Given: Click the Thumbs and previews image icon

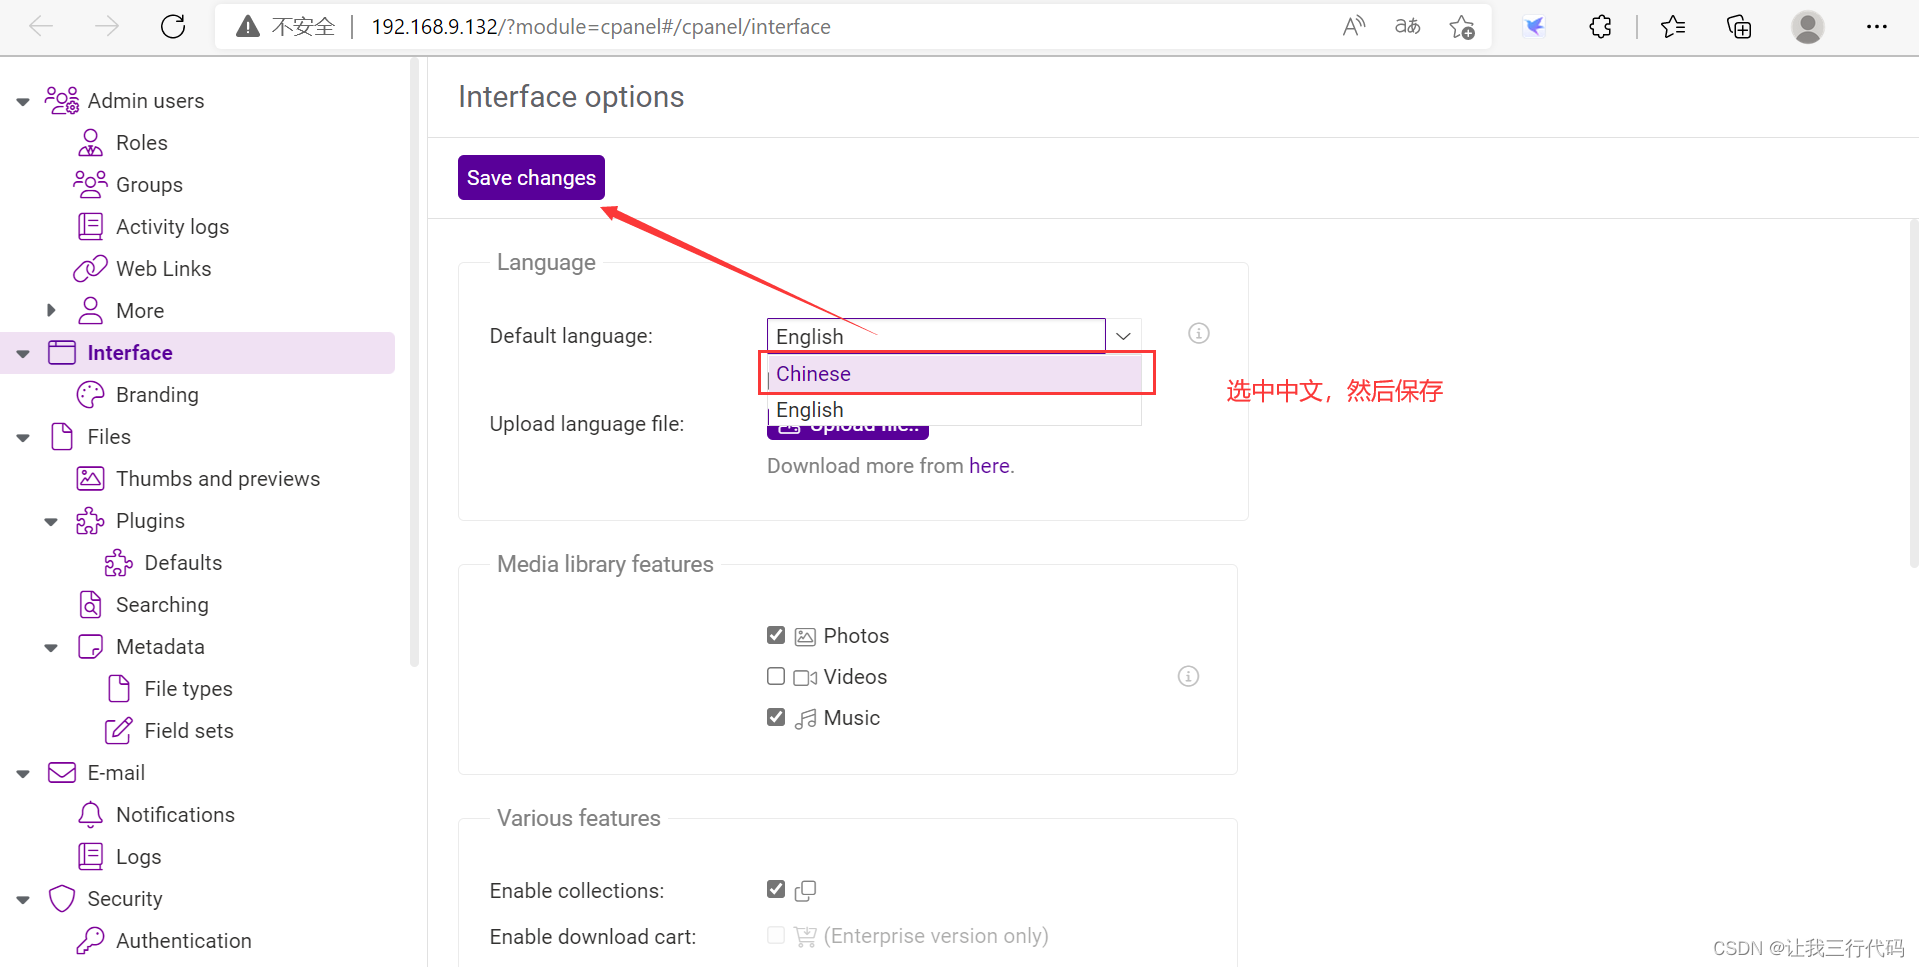Looking at the screenshot, I should (x=91, y=479).
